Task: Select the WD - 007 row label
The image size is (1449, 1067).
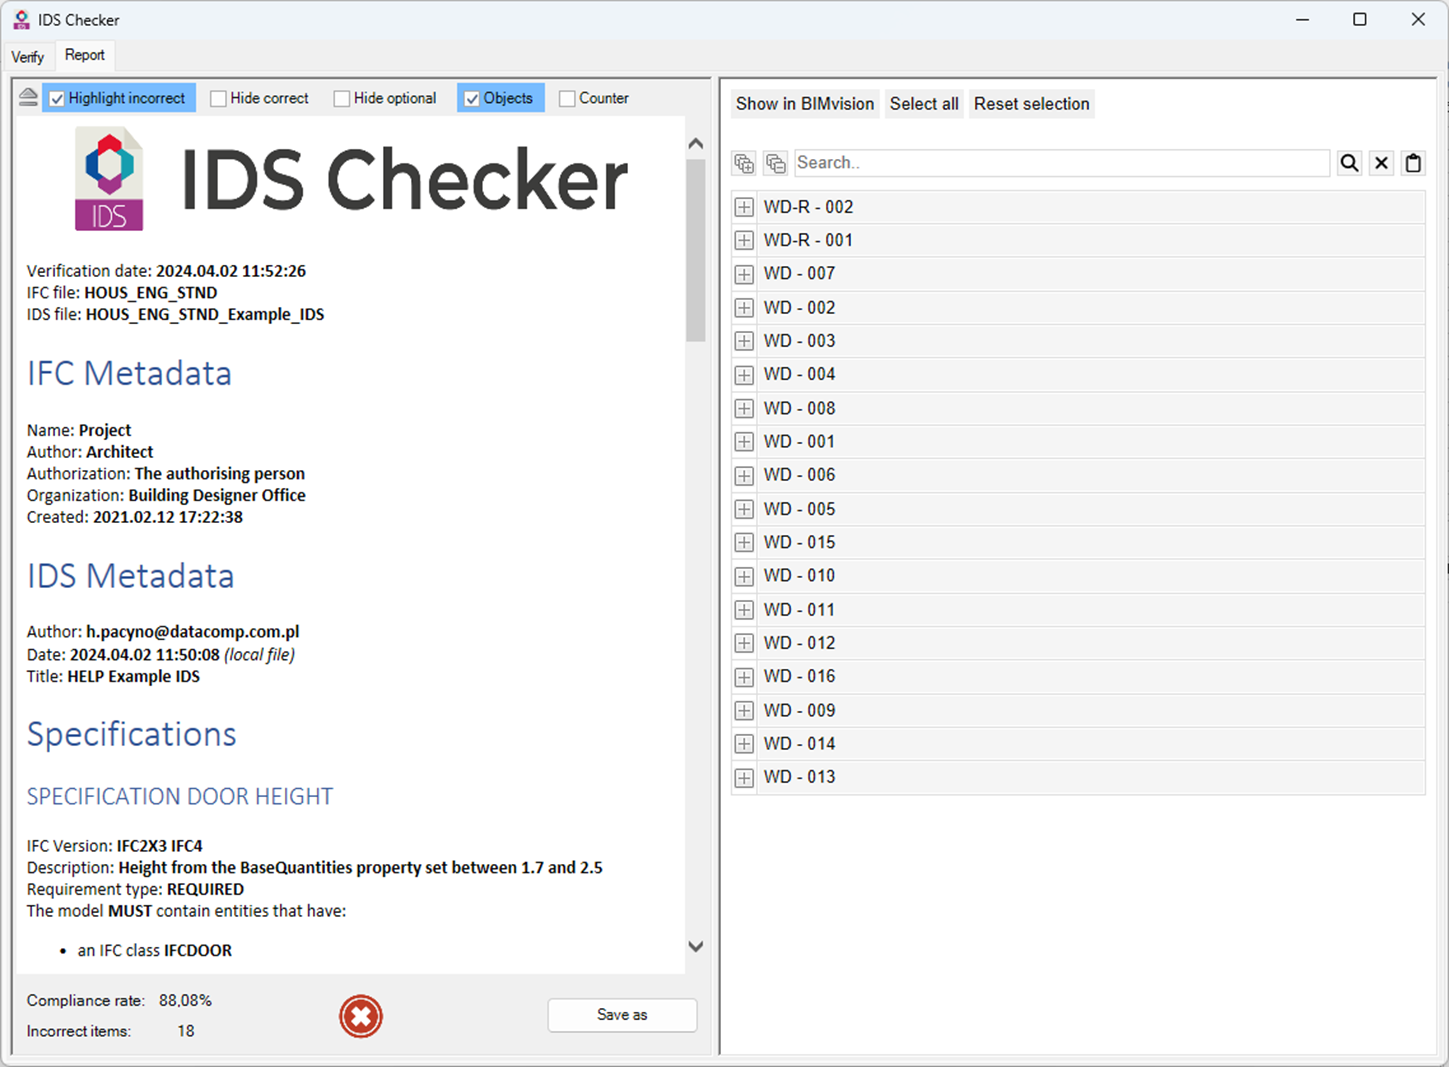Action: [x=799, y=273]
